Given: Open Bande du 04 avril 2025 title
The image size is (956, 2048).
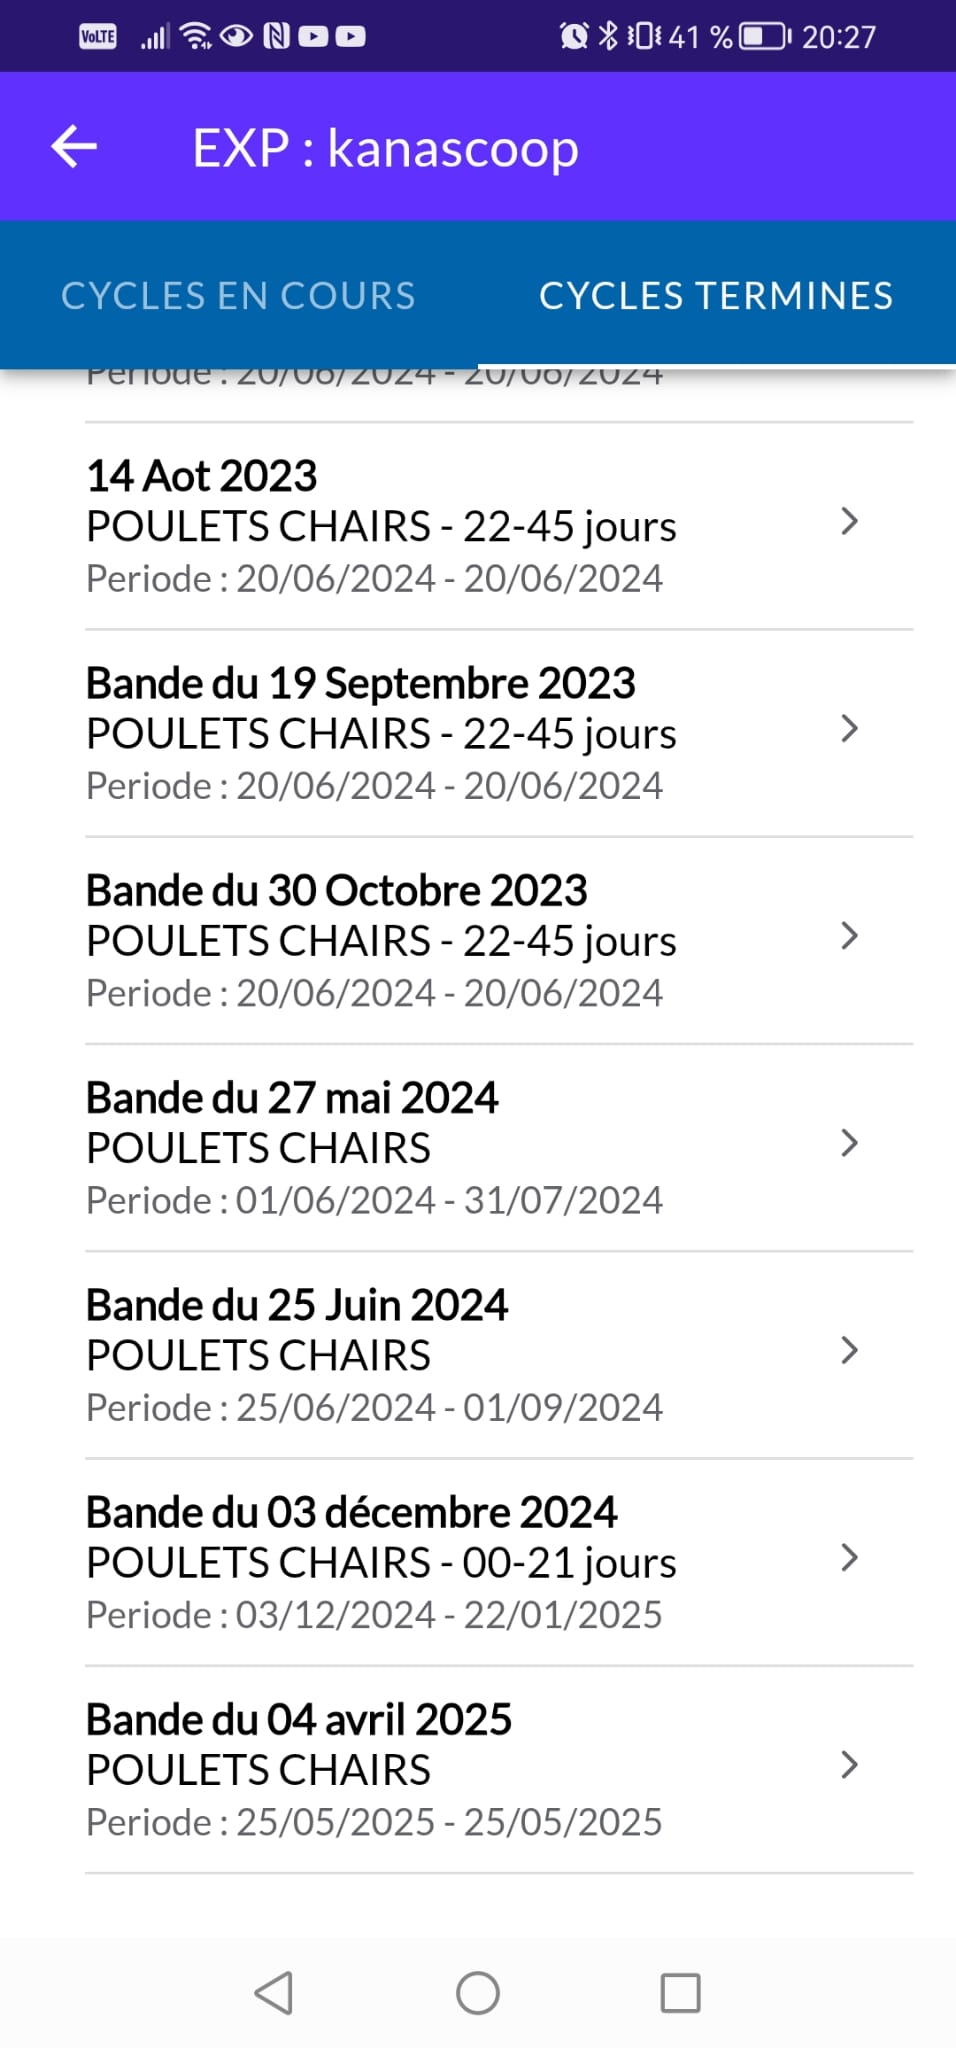Looking at the screenshot, I should point(299,1720).
